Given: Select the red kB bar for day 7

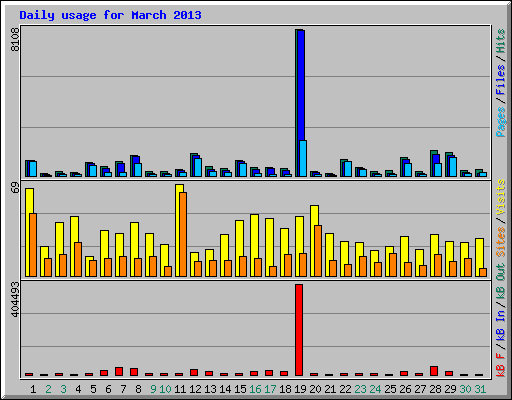Looking at the screenshot, I should (x=119, y=372).
